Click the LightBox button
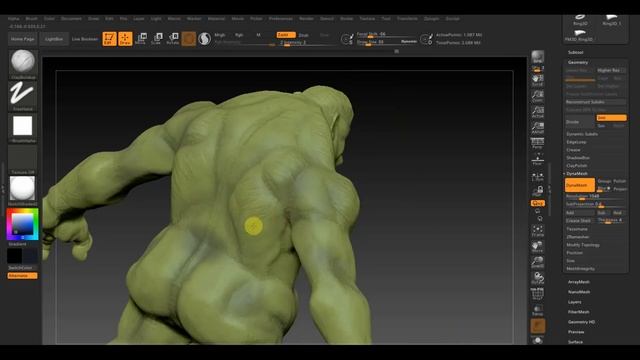Viewport: 640px width, 360px height. pyautogui.click(x=54, y=39)
